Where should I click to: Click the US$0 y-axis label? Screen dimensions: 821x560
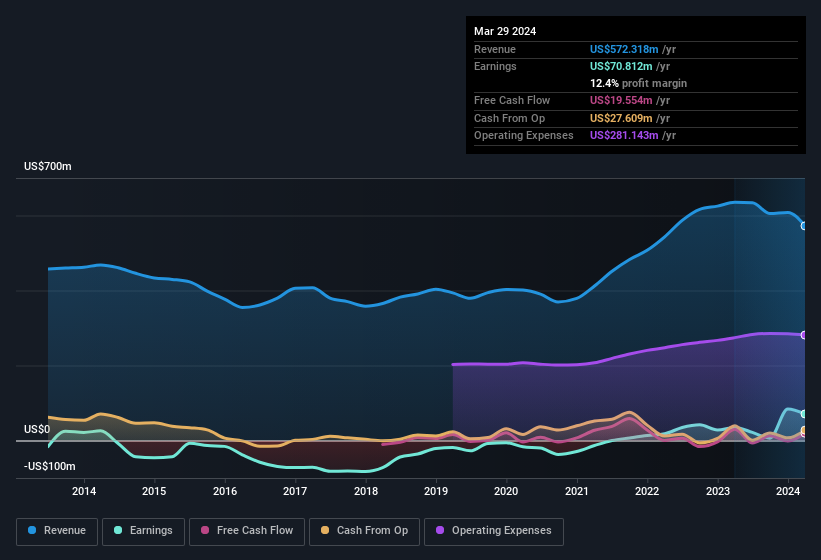click(x=37, y=430)
